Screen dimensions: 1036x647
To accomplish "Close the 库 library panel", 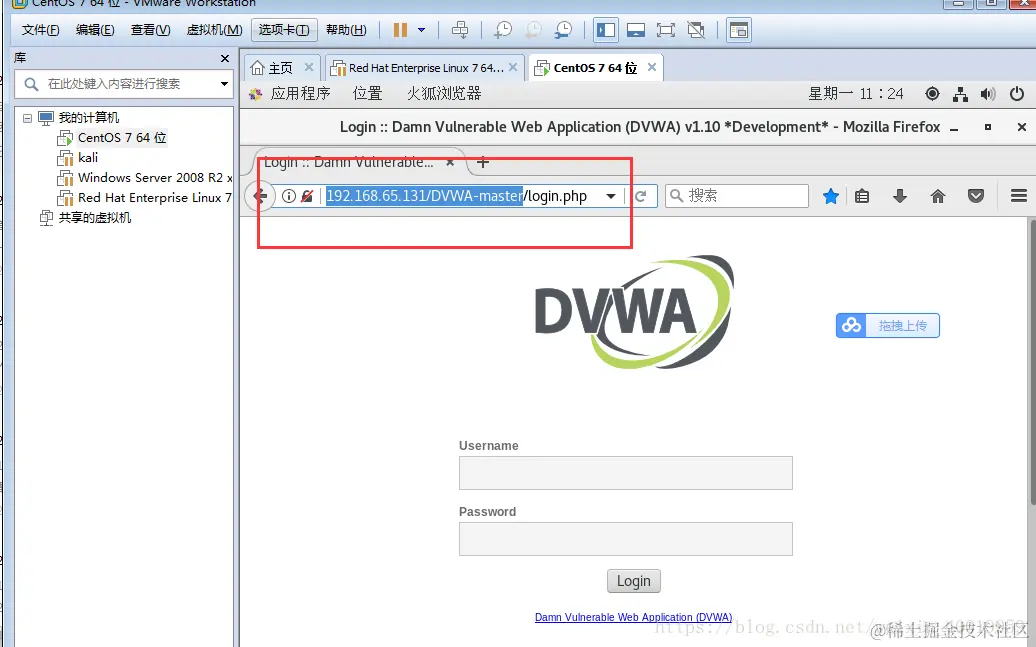I will (x=225, y=59).
